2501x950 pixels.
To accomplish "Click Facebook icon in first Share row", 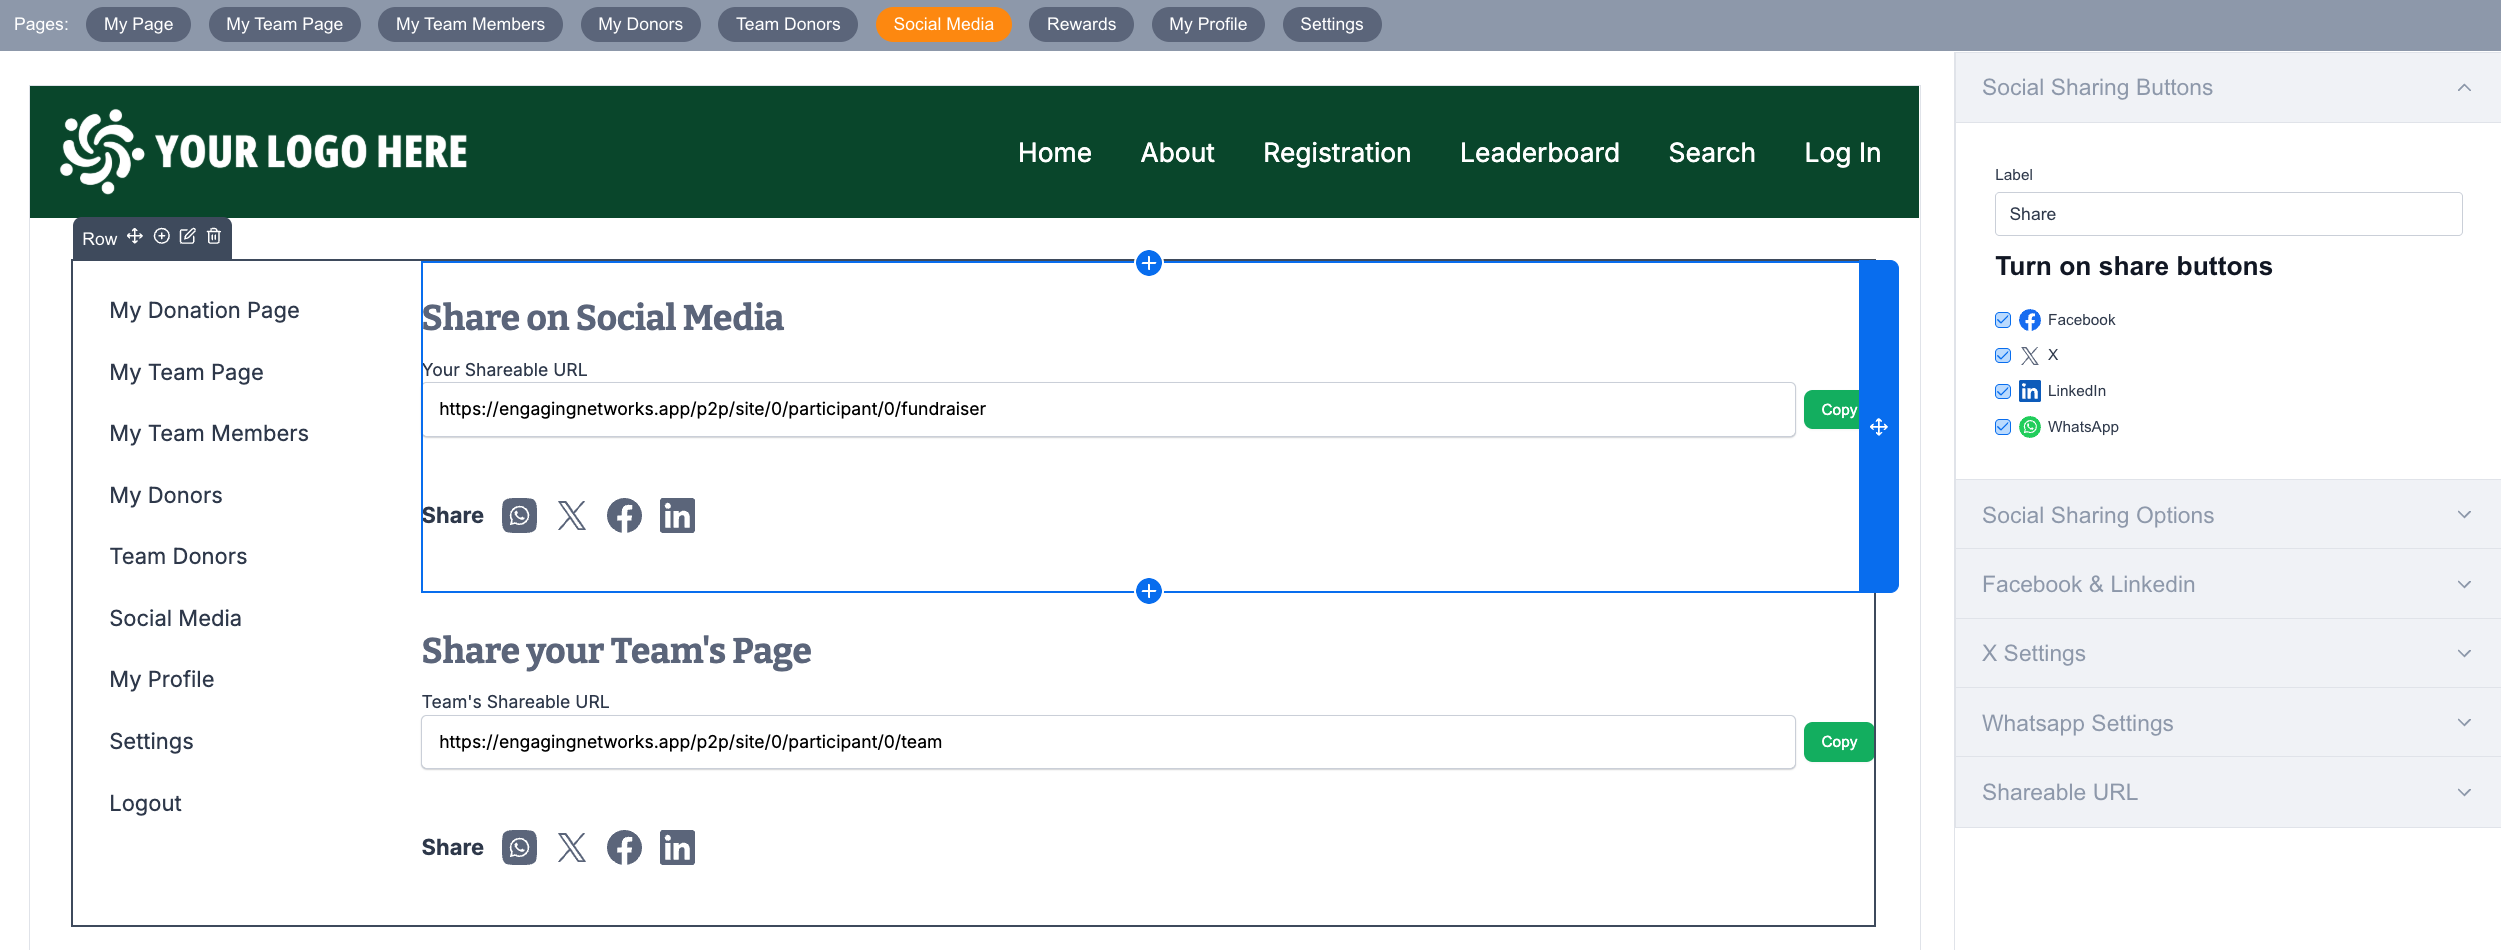I will tap(625, 516).
